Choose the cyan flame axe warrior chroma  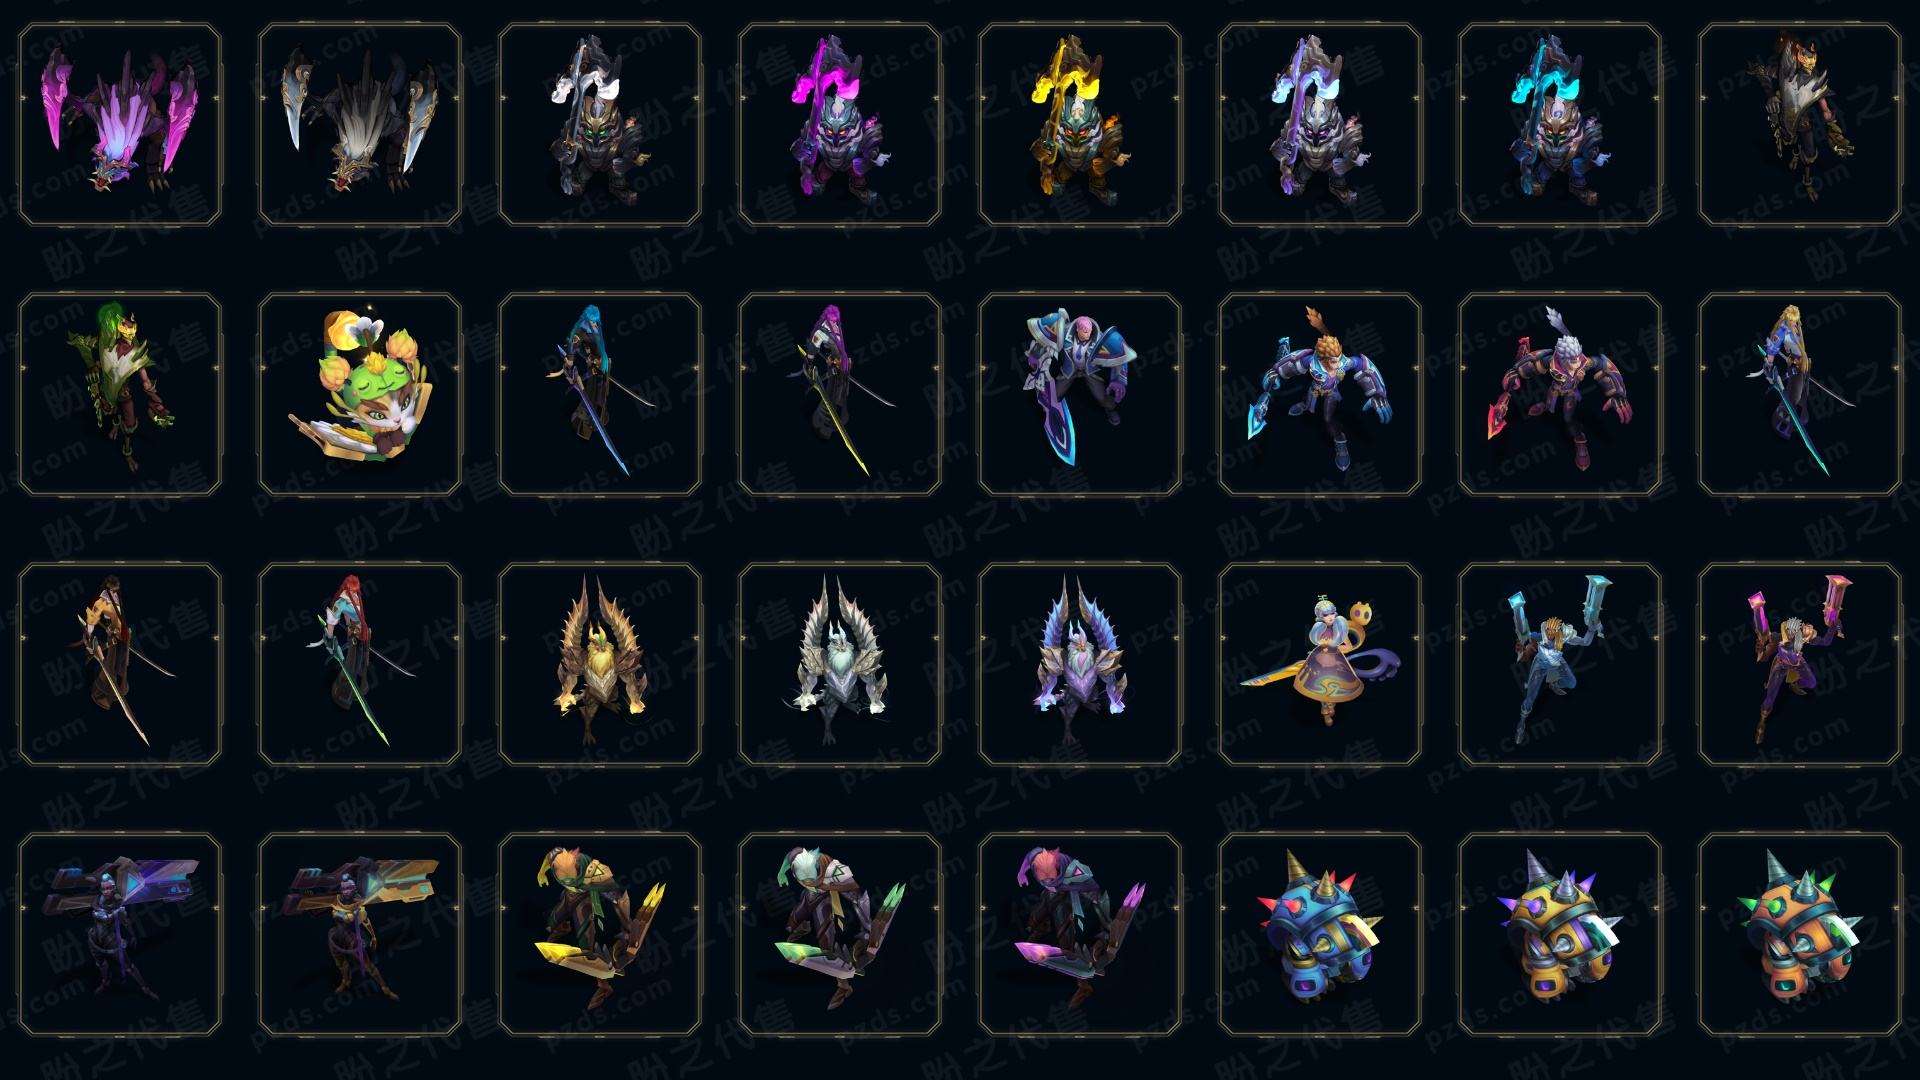1560,125
